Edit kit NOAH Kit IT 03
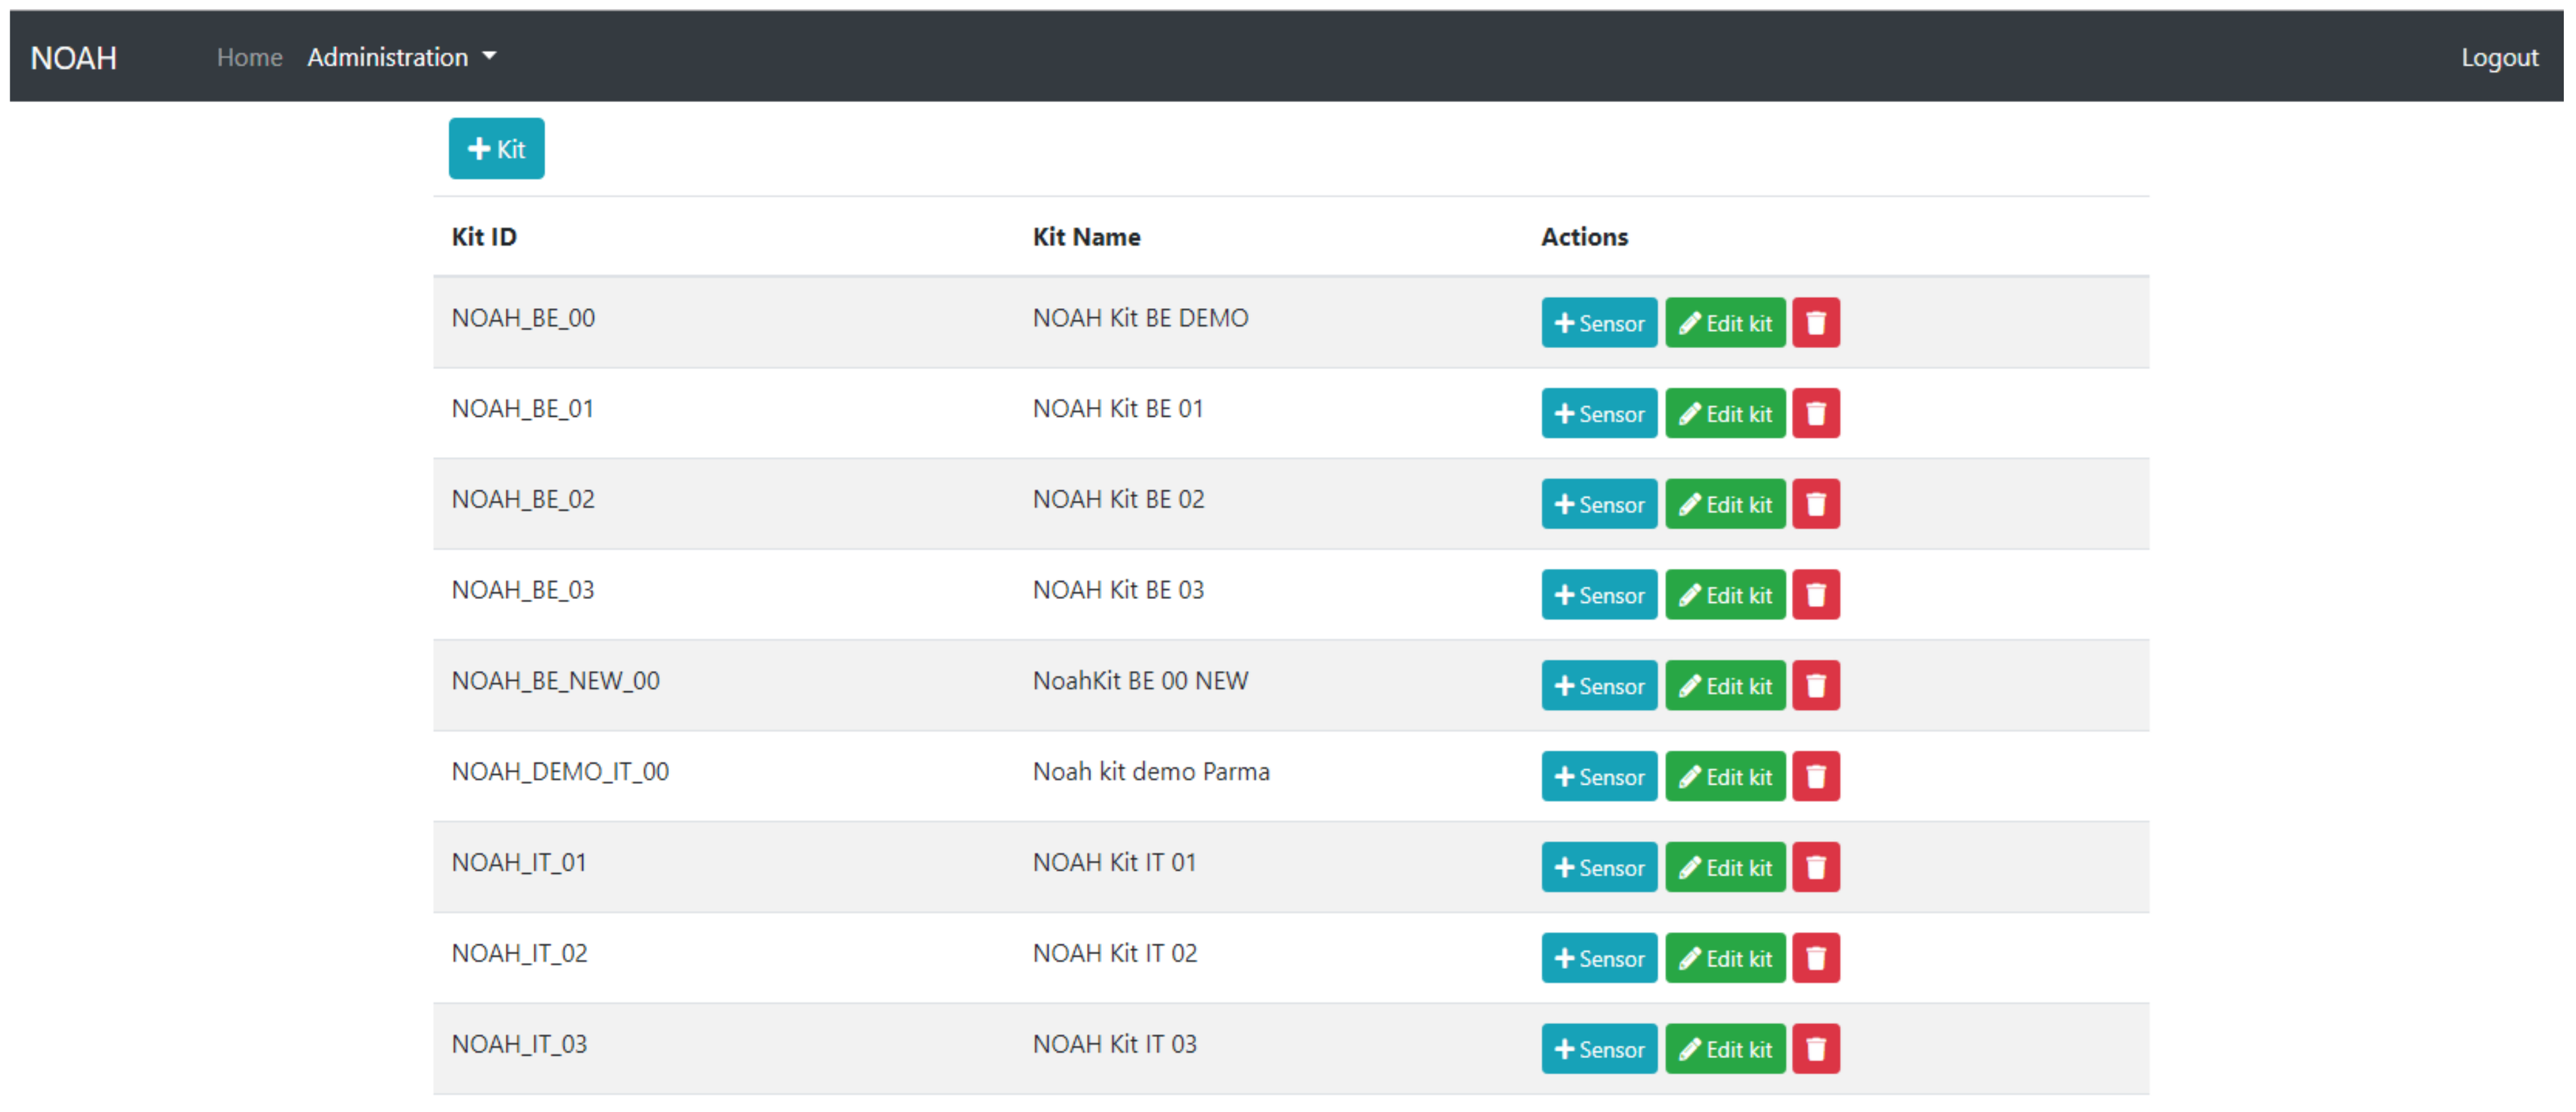The width and height of the screenshot is (2576, 1112). 1724,1049
